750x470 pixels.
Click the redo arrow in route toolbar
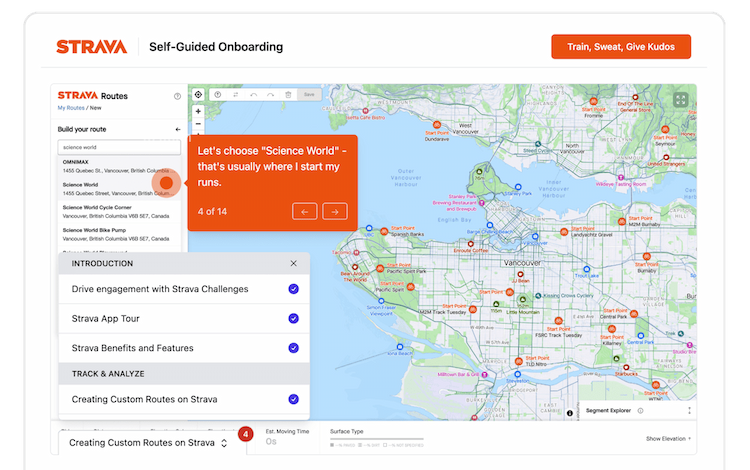pyautogui.click(x=270, y=94)
